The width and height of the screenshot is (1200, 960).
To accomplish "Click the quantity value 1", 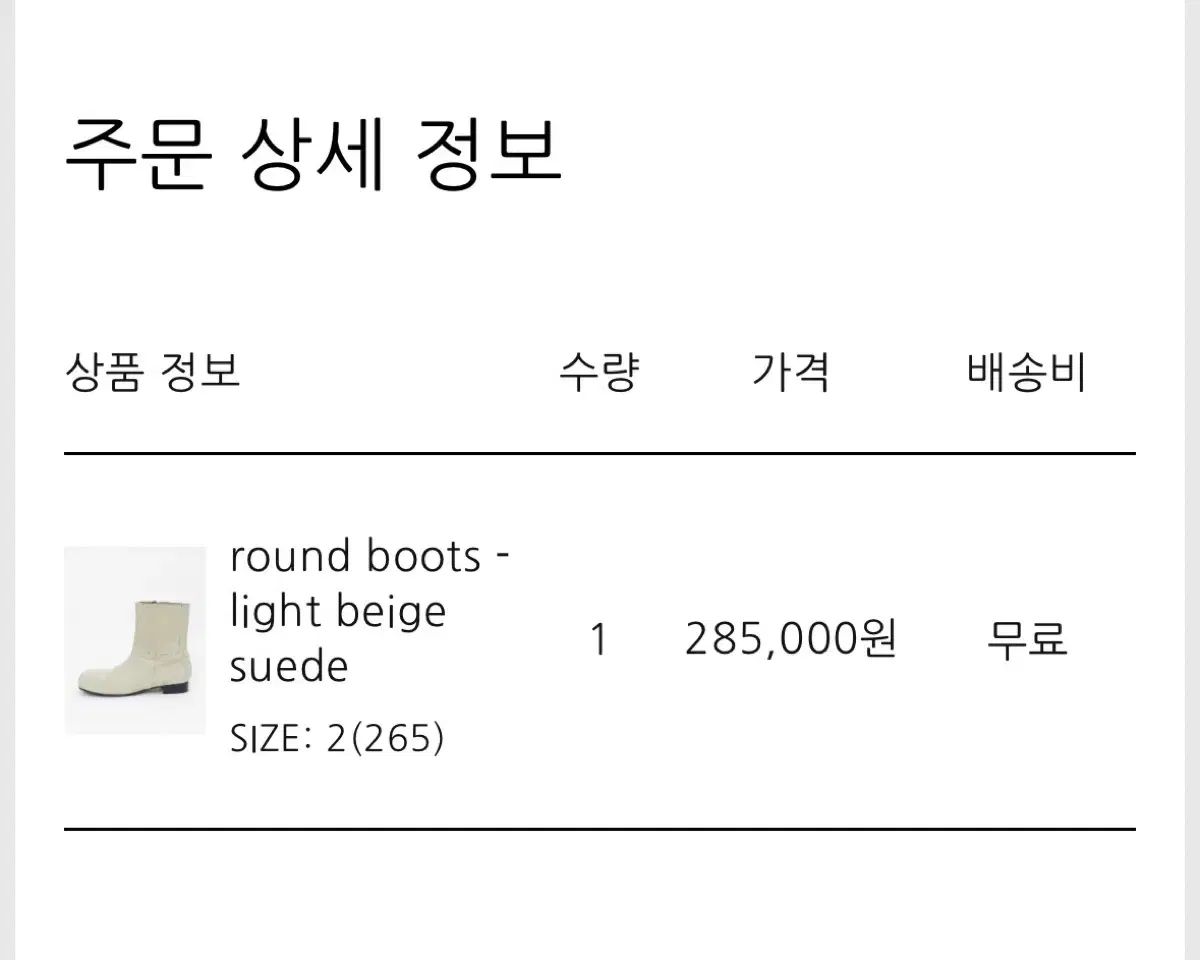I will (x=598, y=639).
